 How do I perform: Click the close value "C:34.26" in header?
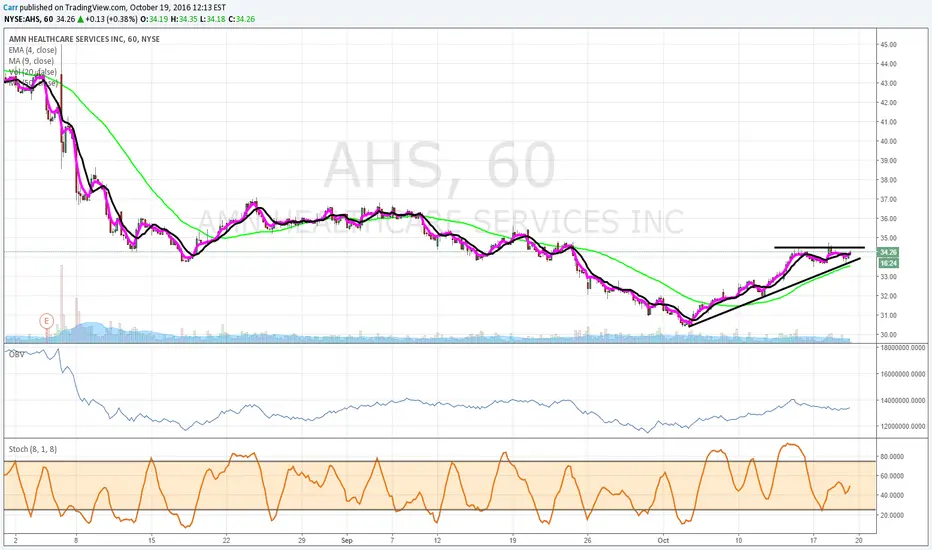point(241,19)
